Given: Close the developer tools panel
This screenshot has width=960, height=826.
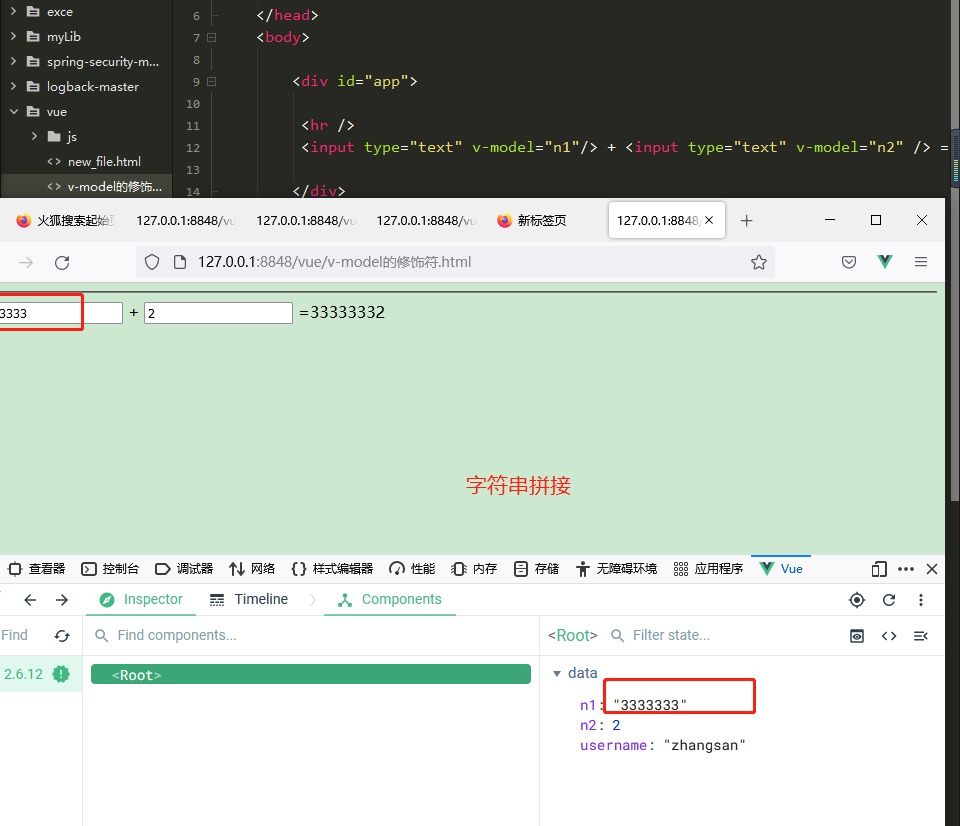Looking at the screenshot, I should tap(932, 569).
